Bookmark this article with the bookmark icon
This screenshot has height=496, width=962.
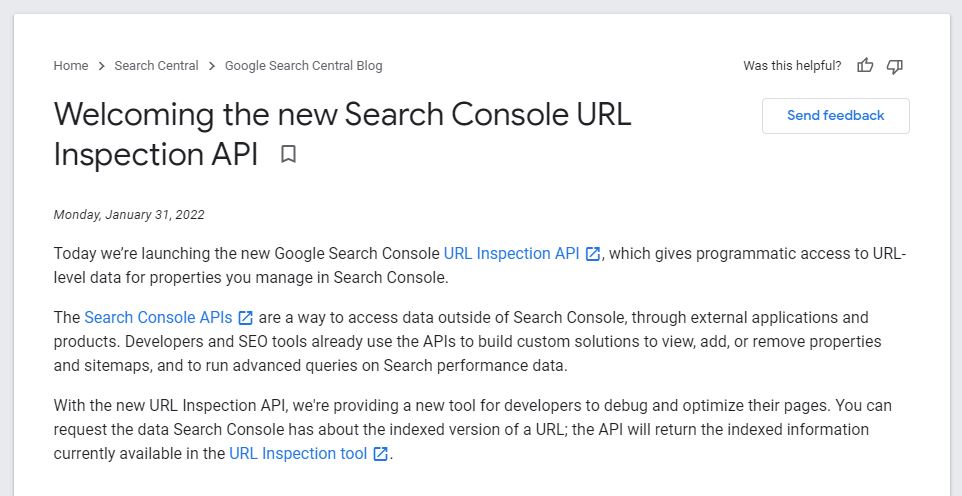(x=288, y=154)
